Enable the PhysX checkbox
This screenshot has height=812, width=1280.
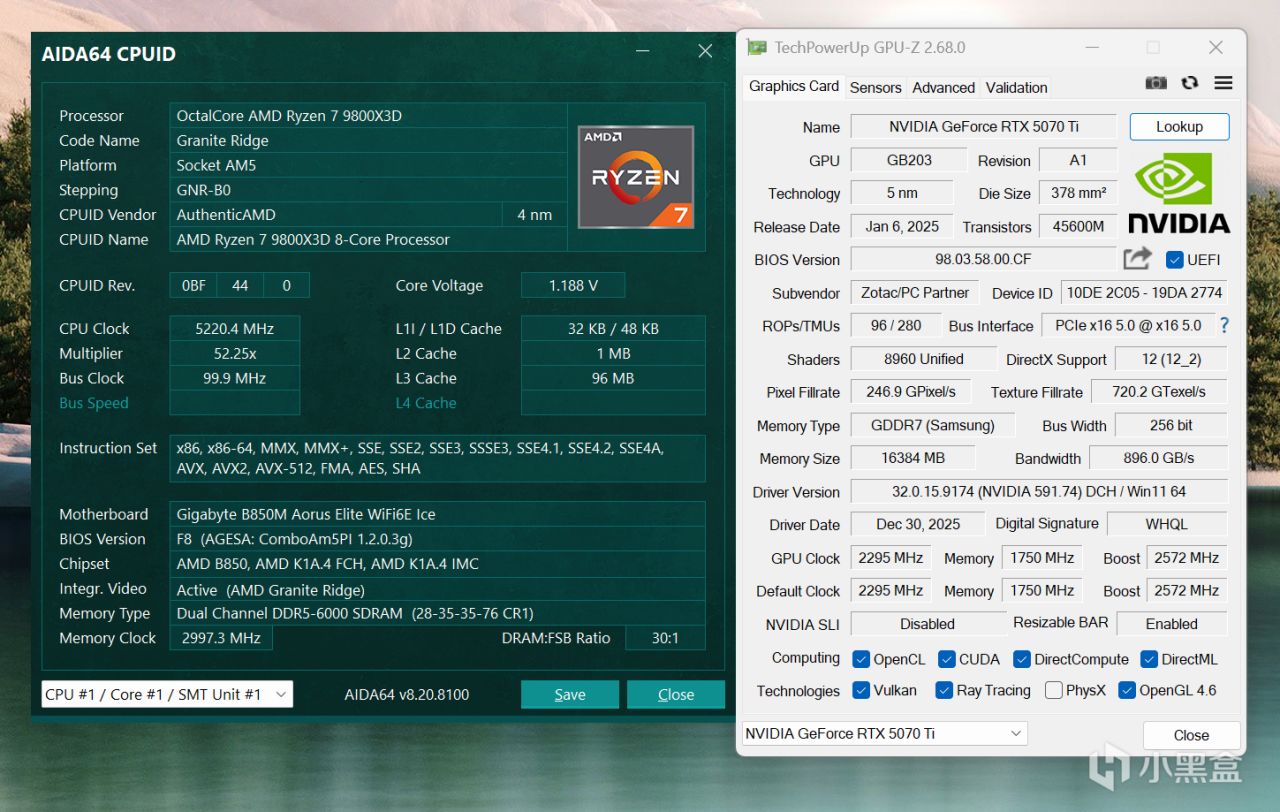coord(1053,690)
